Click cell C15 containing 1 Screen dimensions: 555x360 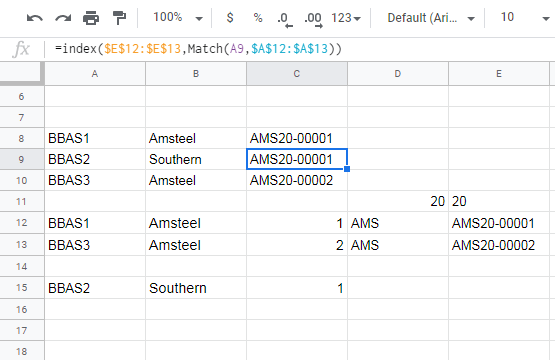click(x=297, y=288)
